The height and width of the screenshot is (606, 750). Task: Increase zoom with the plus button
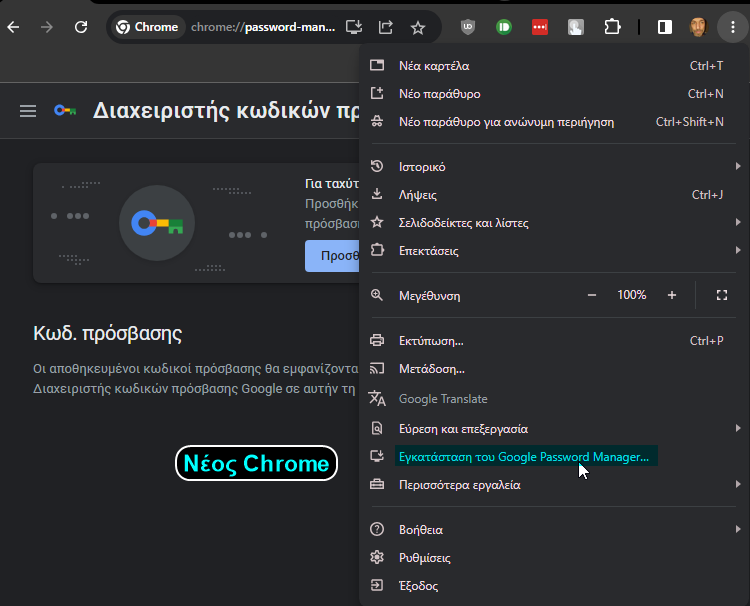point(672,295)
